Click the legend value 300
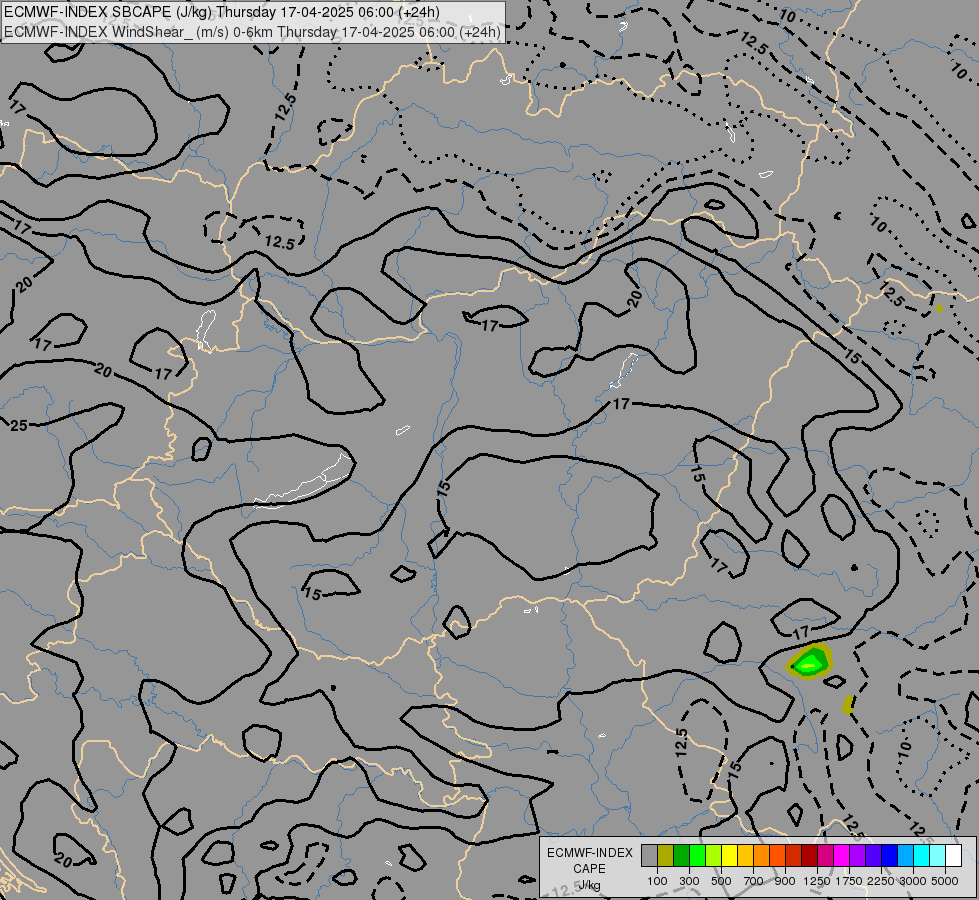Image resolution: width=979 pixels, height=900 pixels. [x=689, y=881]
